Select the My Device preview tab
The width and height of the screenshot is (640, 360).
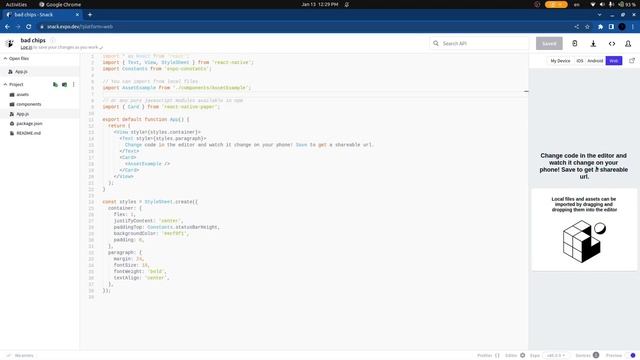560,61
